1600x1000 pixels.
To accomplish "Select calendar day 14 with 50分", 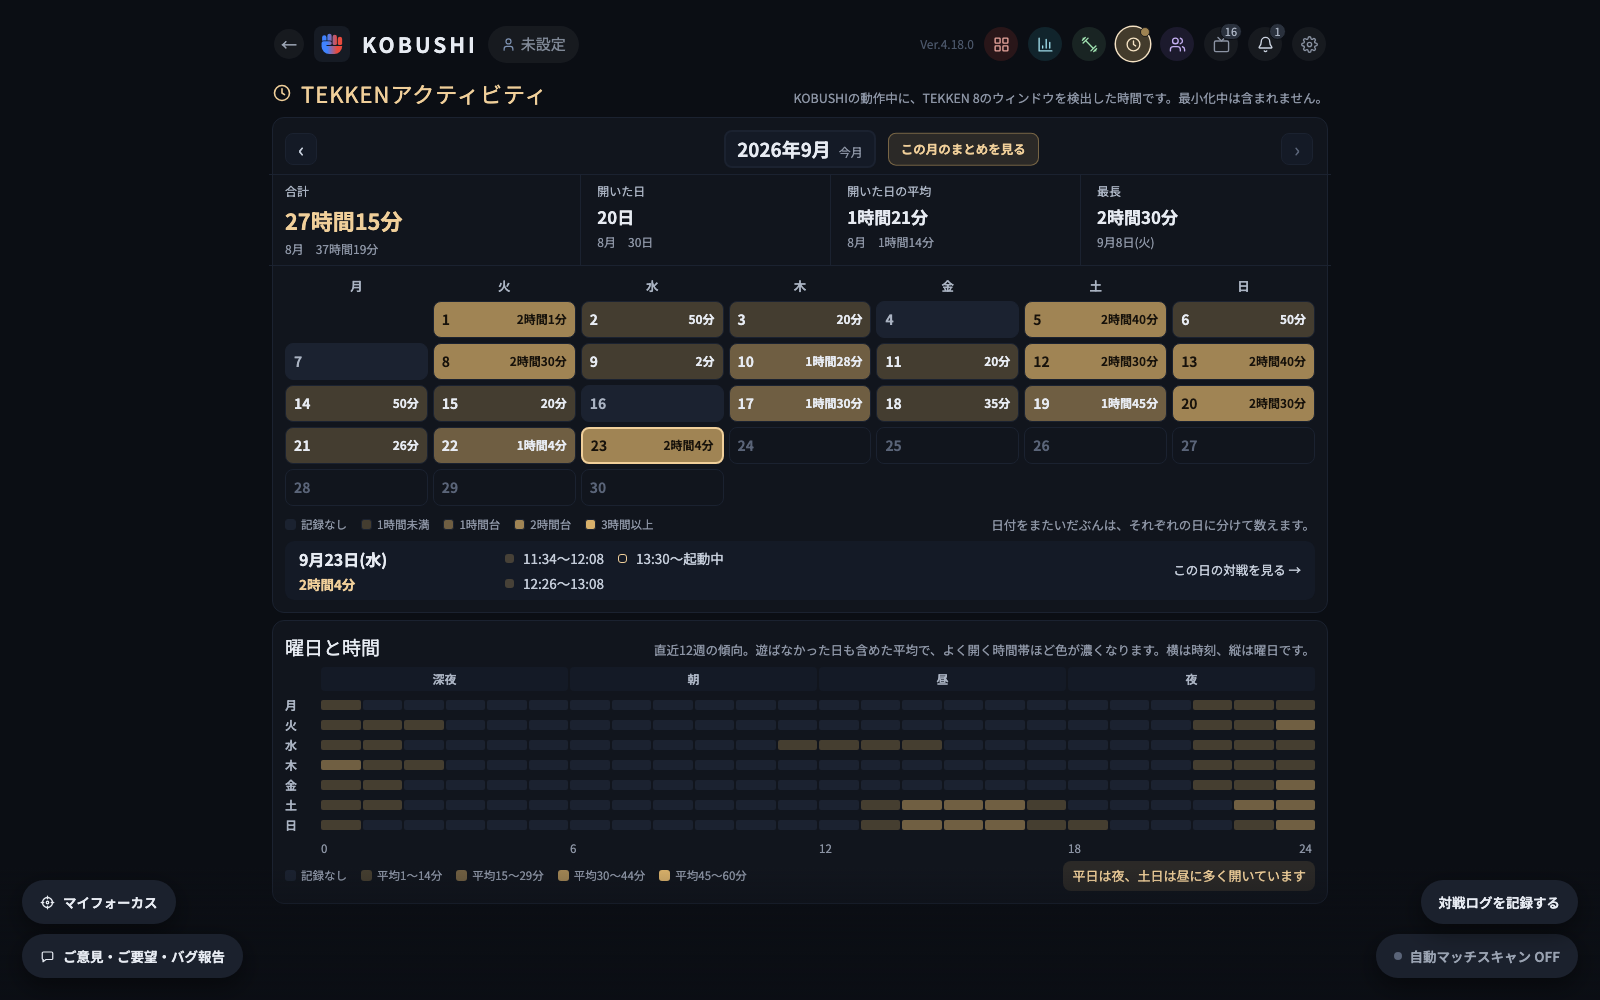I will 356,404.
